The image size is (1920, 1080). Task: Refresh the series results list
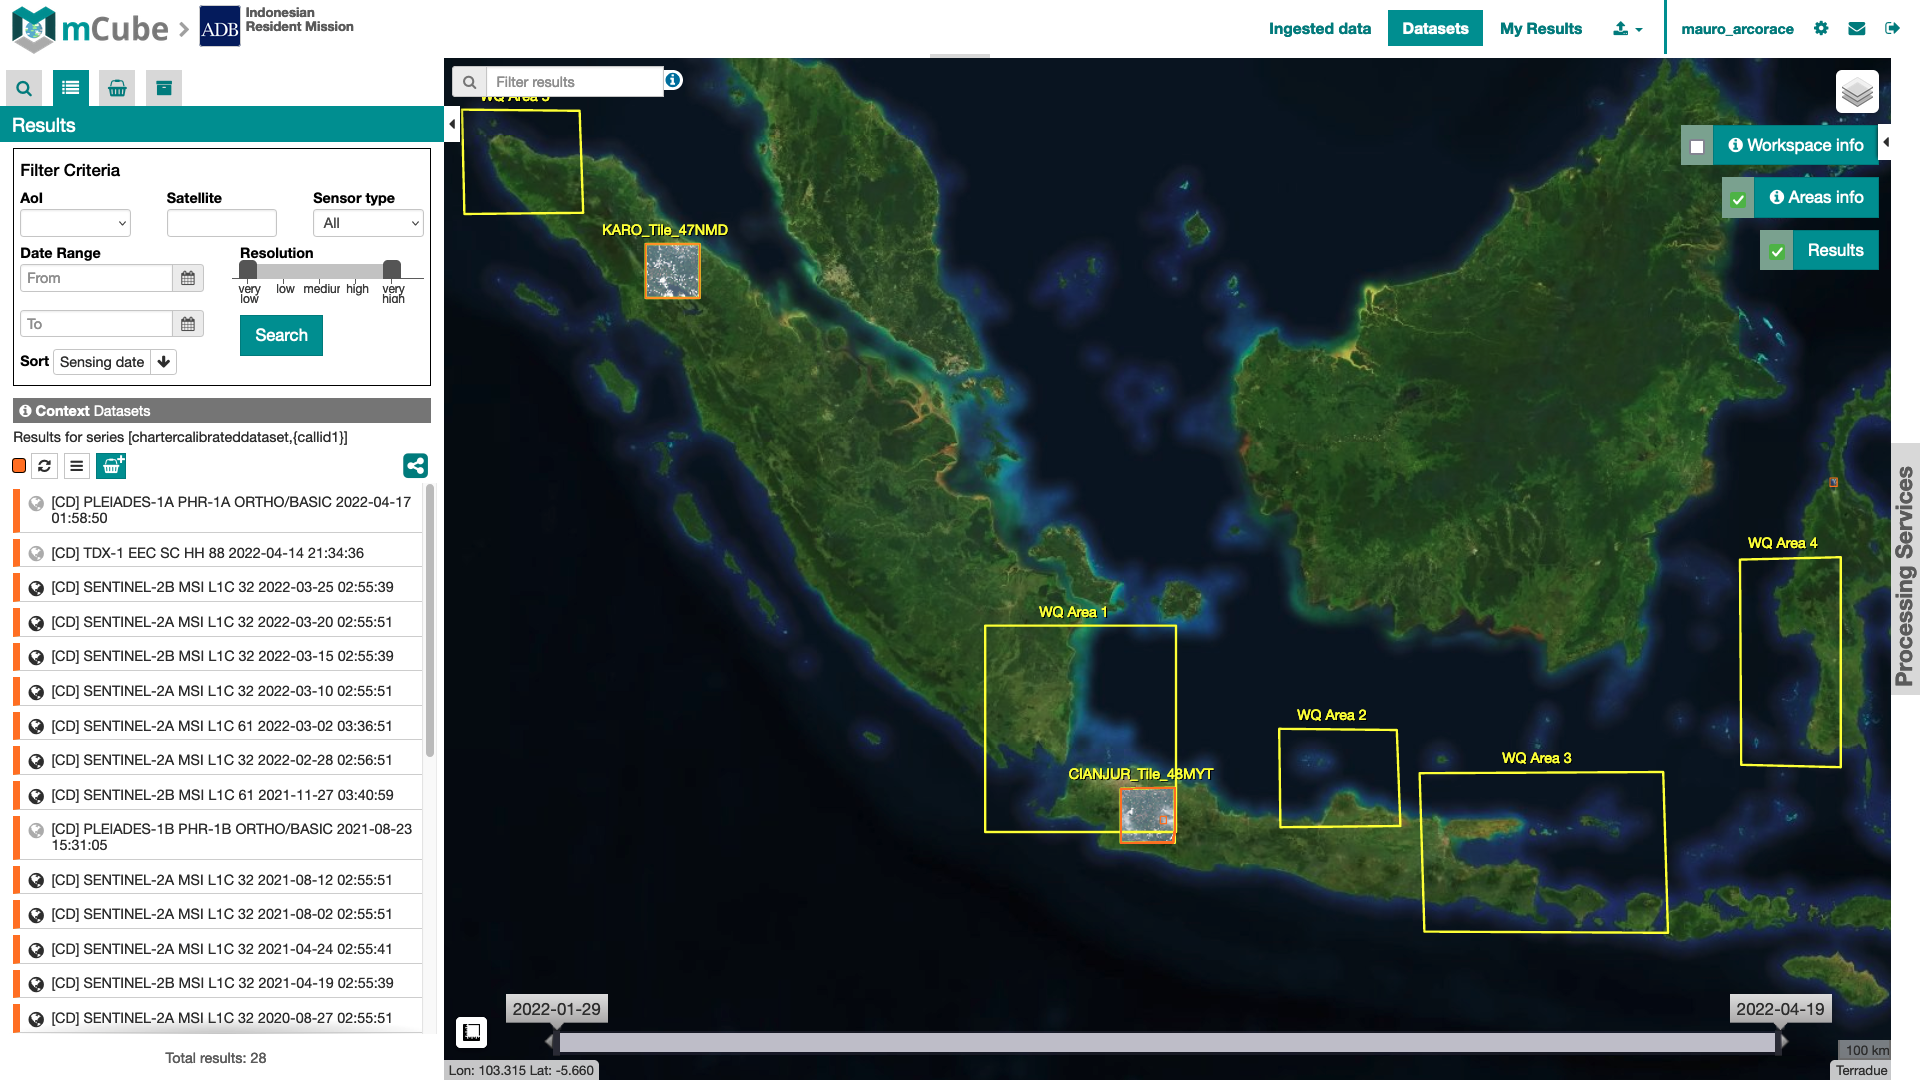tap(44, 466)
